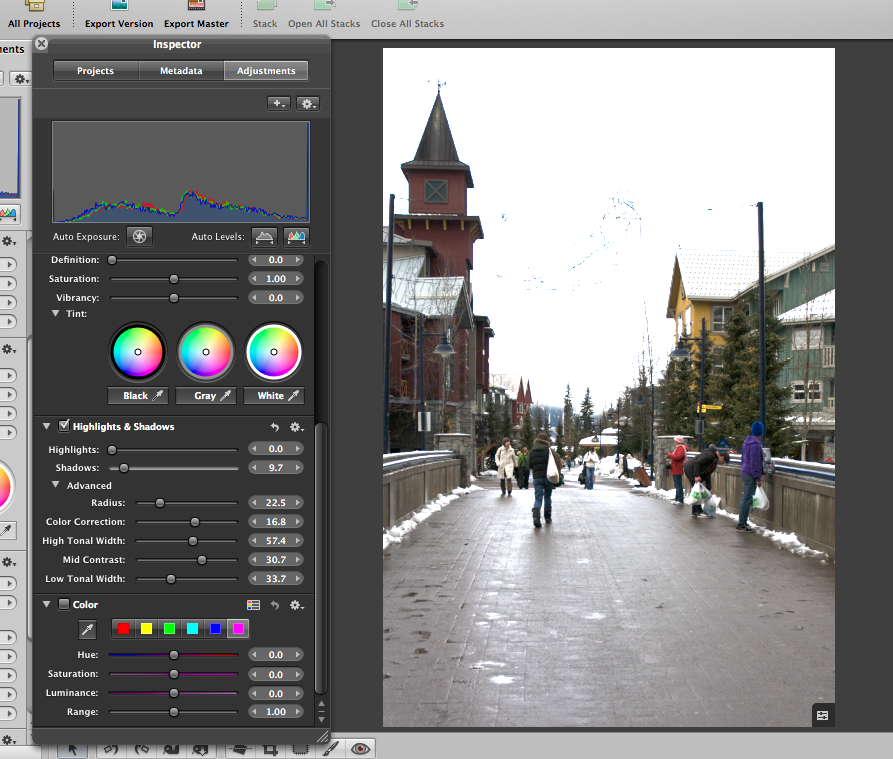Select the red color swatch
The image size is (893, 759).
[124, 629]
